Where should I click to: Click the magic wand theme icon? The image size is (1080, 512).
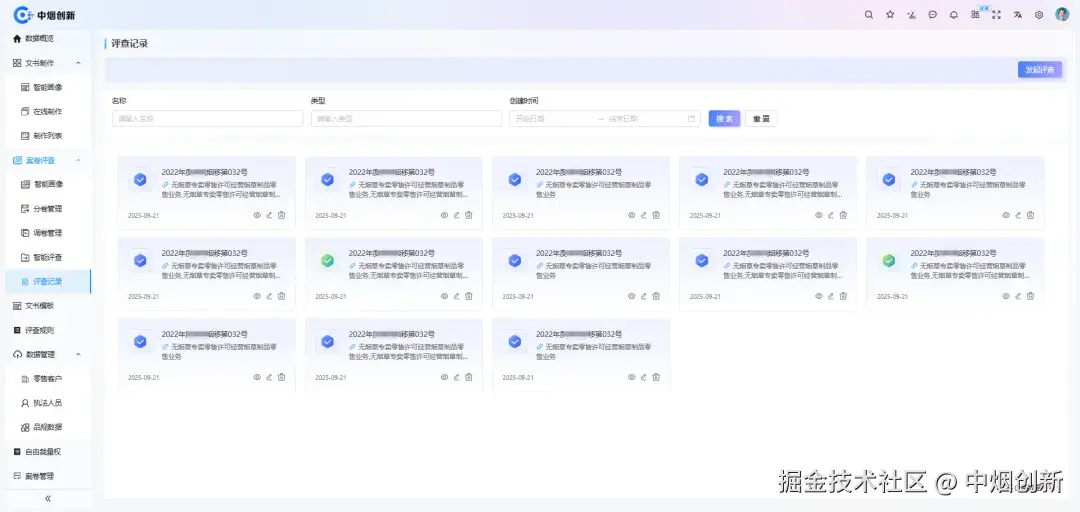point(911,14)
